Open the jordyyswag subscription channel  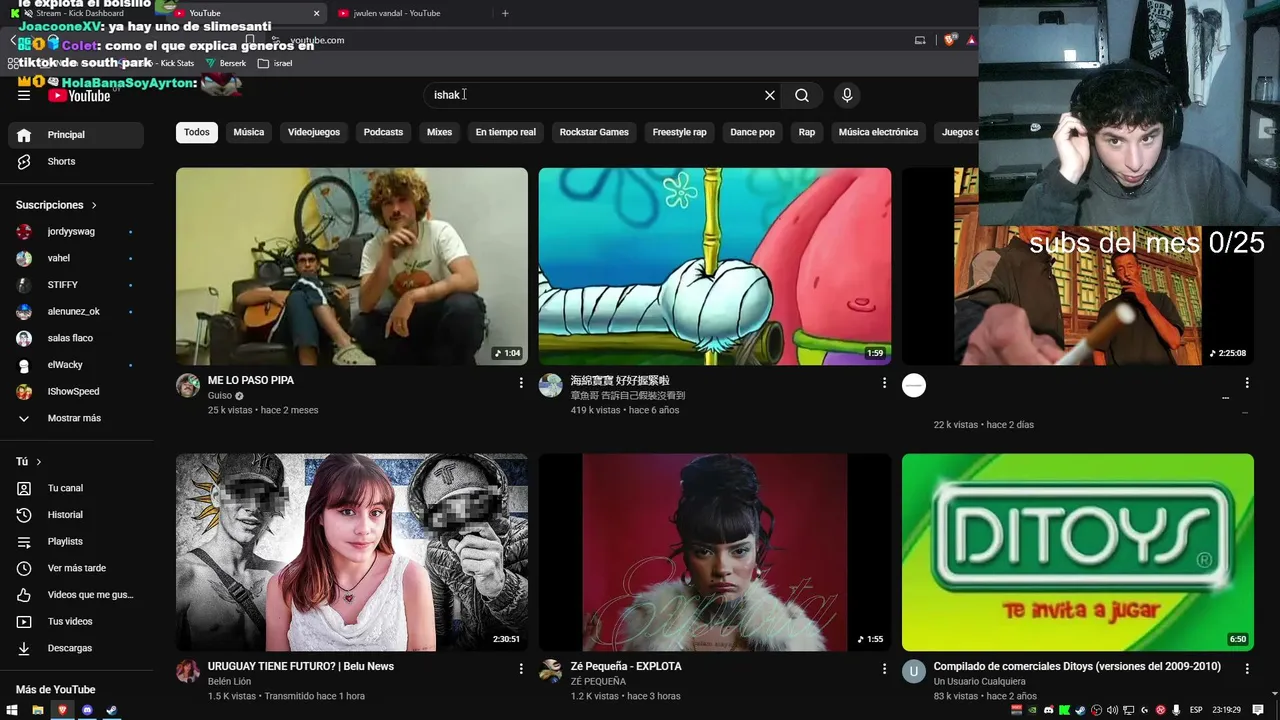click(x=76, y=232)
